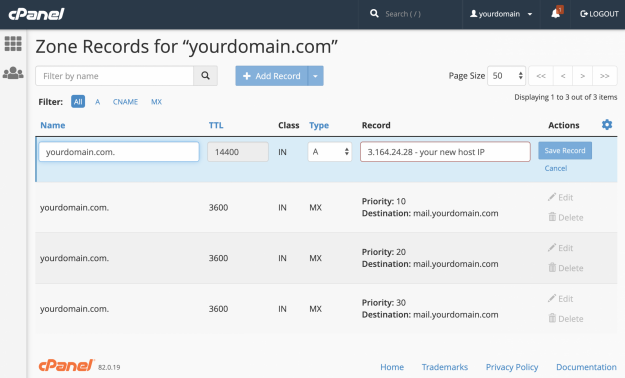The width and height of the screenshot is (625, 378).
Task: Open the record Type selector showing A
Action: [330, 152]
